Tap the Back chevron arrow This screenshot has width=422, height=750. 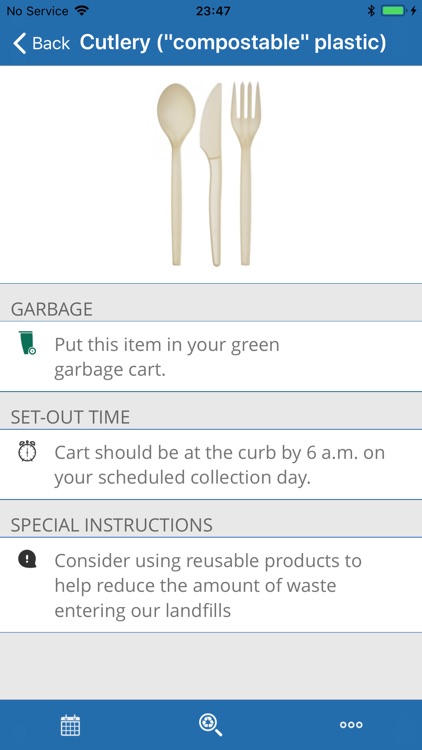pos(19,43)
